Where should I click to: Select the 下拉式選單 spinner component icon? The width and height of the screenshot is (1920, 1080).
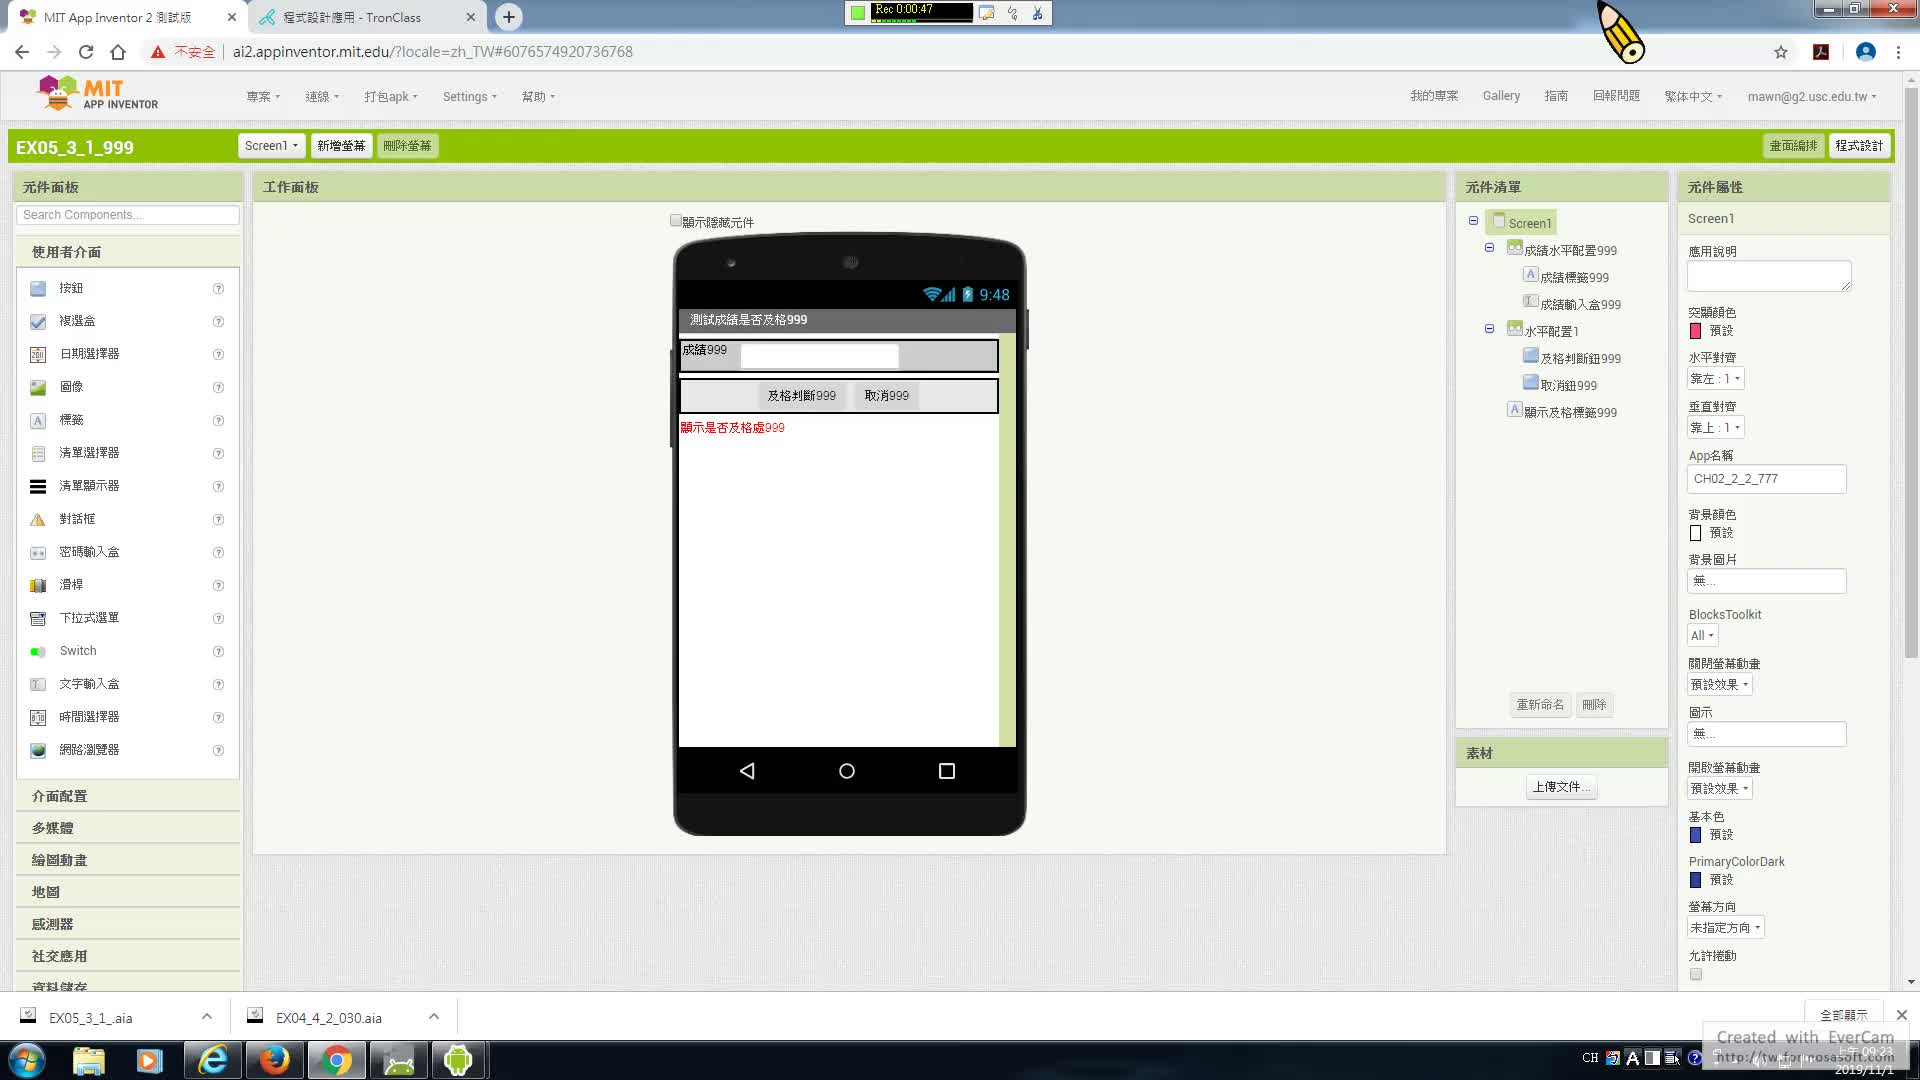[x=38, y=619]
